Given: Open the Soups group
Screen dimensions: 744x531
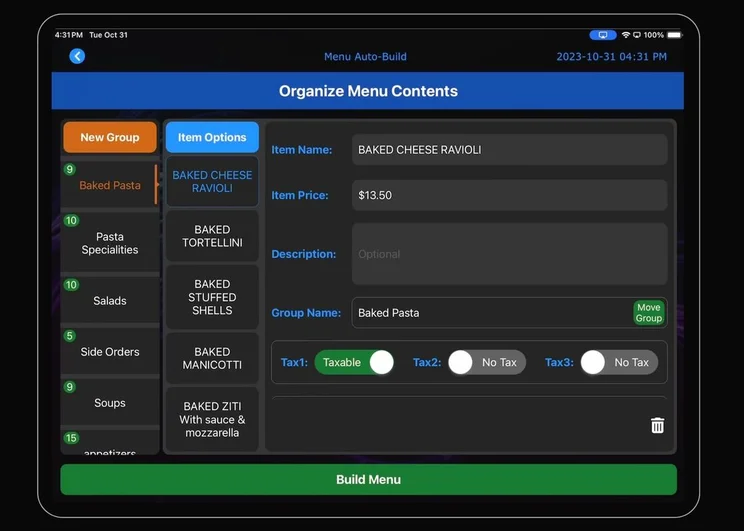Looking at the screenshot, I should tap(110, 402).
